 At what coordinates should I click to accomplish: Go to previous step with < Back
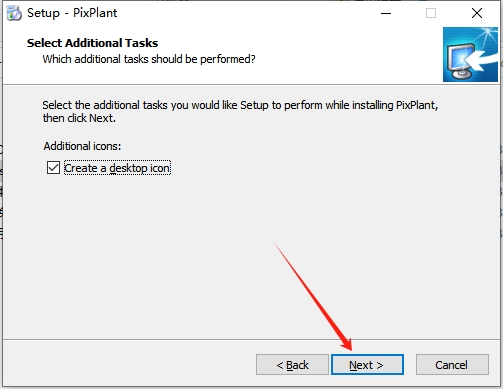coord(292,365)
